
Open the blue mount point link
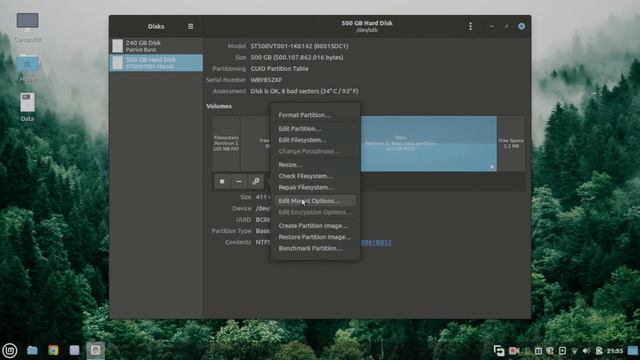click(x=376, y=242)
